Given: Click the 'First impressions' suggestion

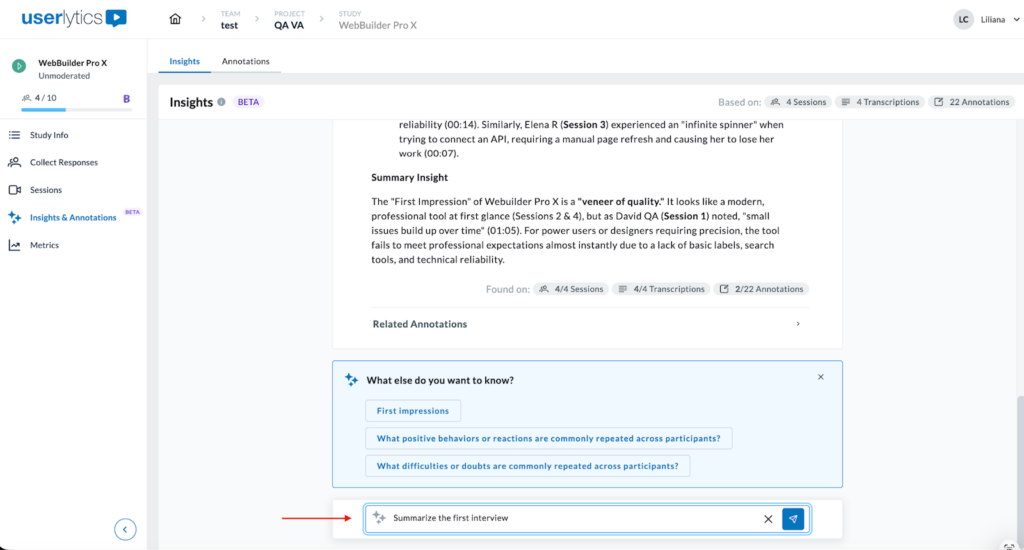Looking at the screenshot, I should click(413, 411).
